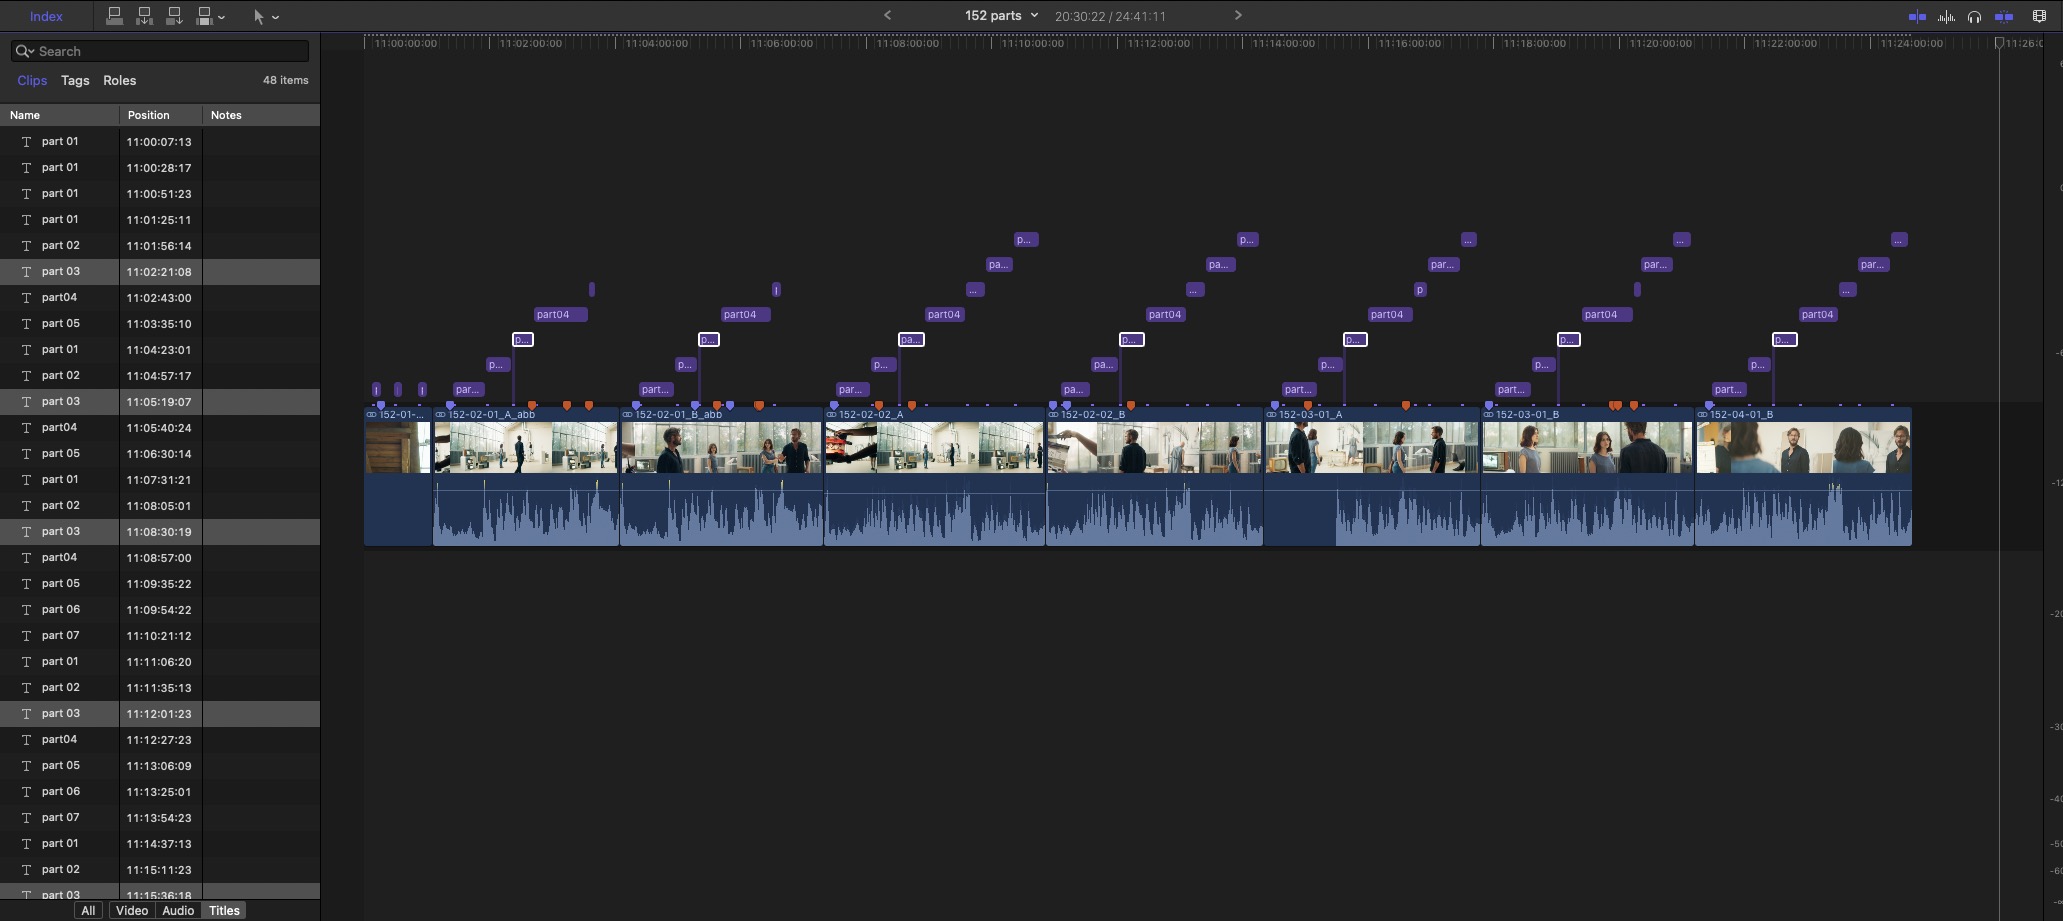Screen dimensions: 2063x921
Task: Open the 152 parts project dropdown
Action: tap(1001, 15)
